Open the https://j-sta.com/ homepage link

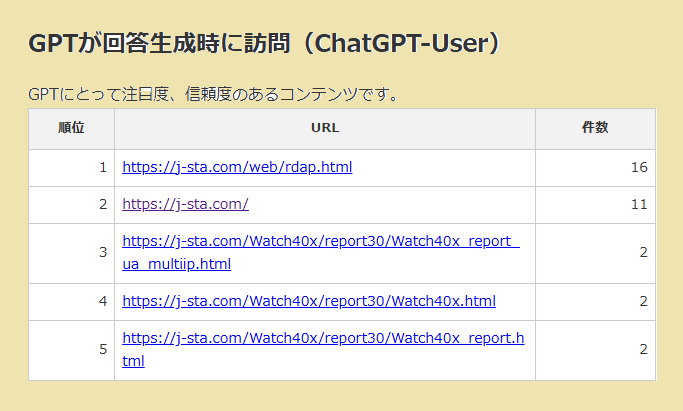185,204
